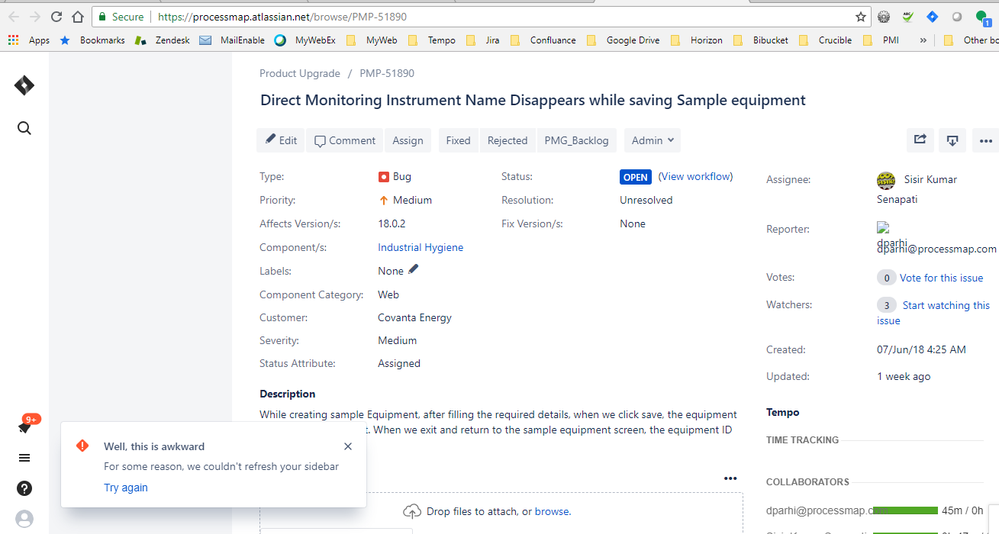Image resolution: width=999 pixels, height=534 pixels.
Task: Click Try again in sidebar error
Action: (x=126, y=488)
